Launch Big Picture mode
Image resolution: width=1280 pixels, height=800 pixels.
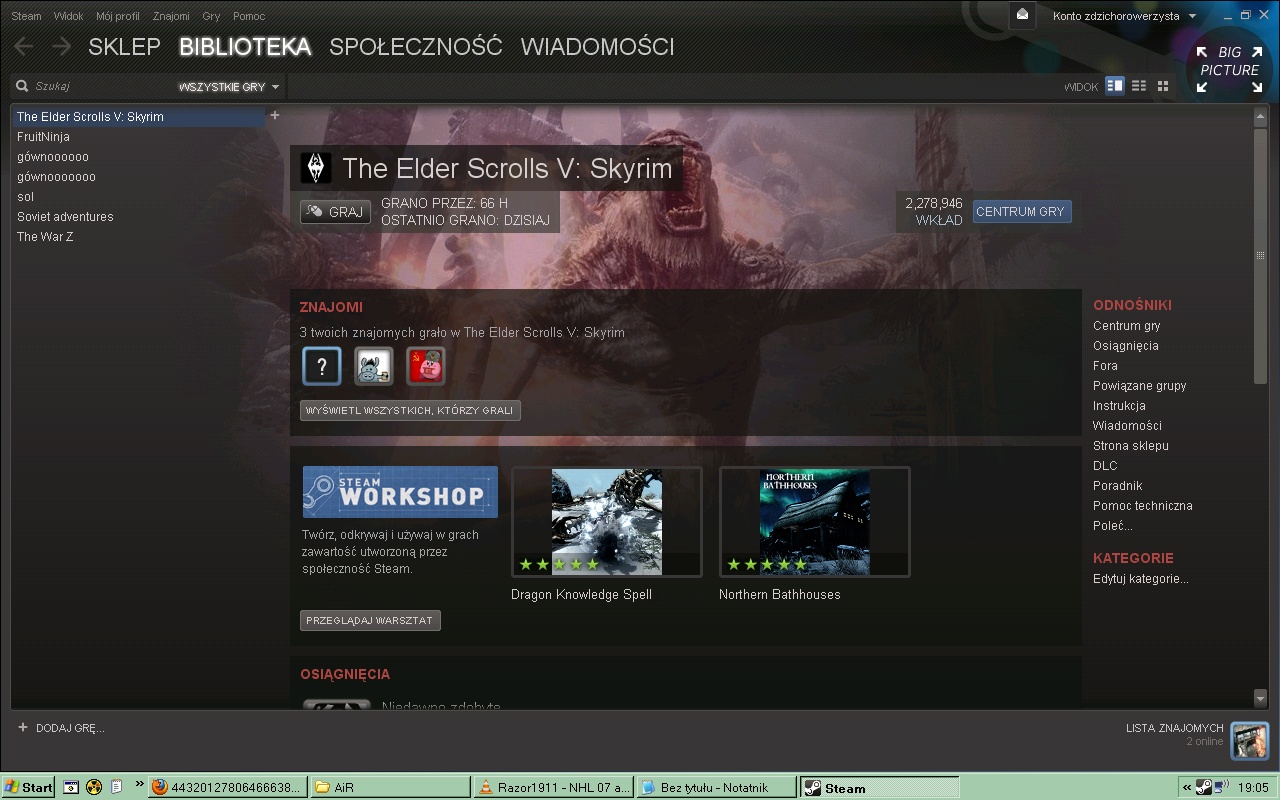[x=1229, y=68]
